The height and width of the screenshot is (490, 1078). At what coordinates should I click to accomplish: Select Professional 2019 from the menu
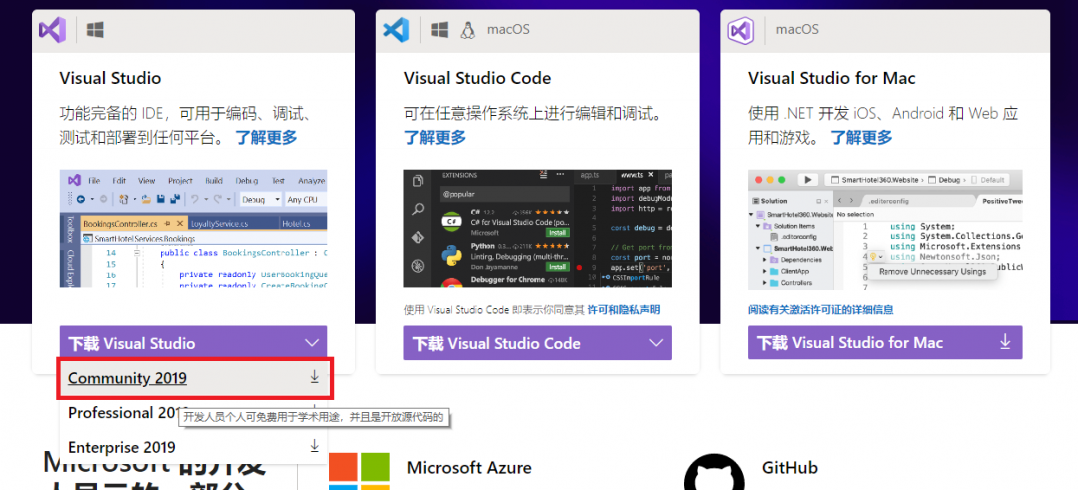[193, 413]
